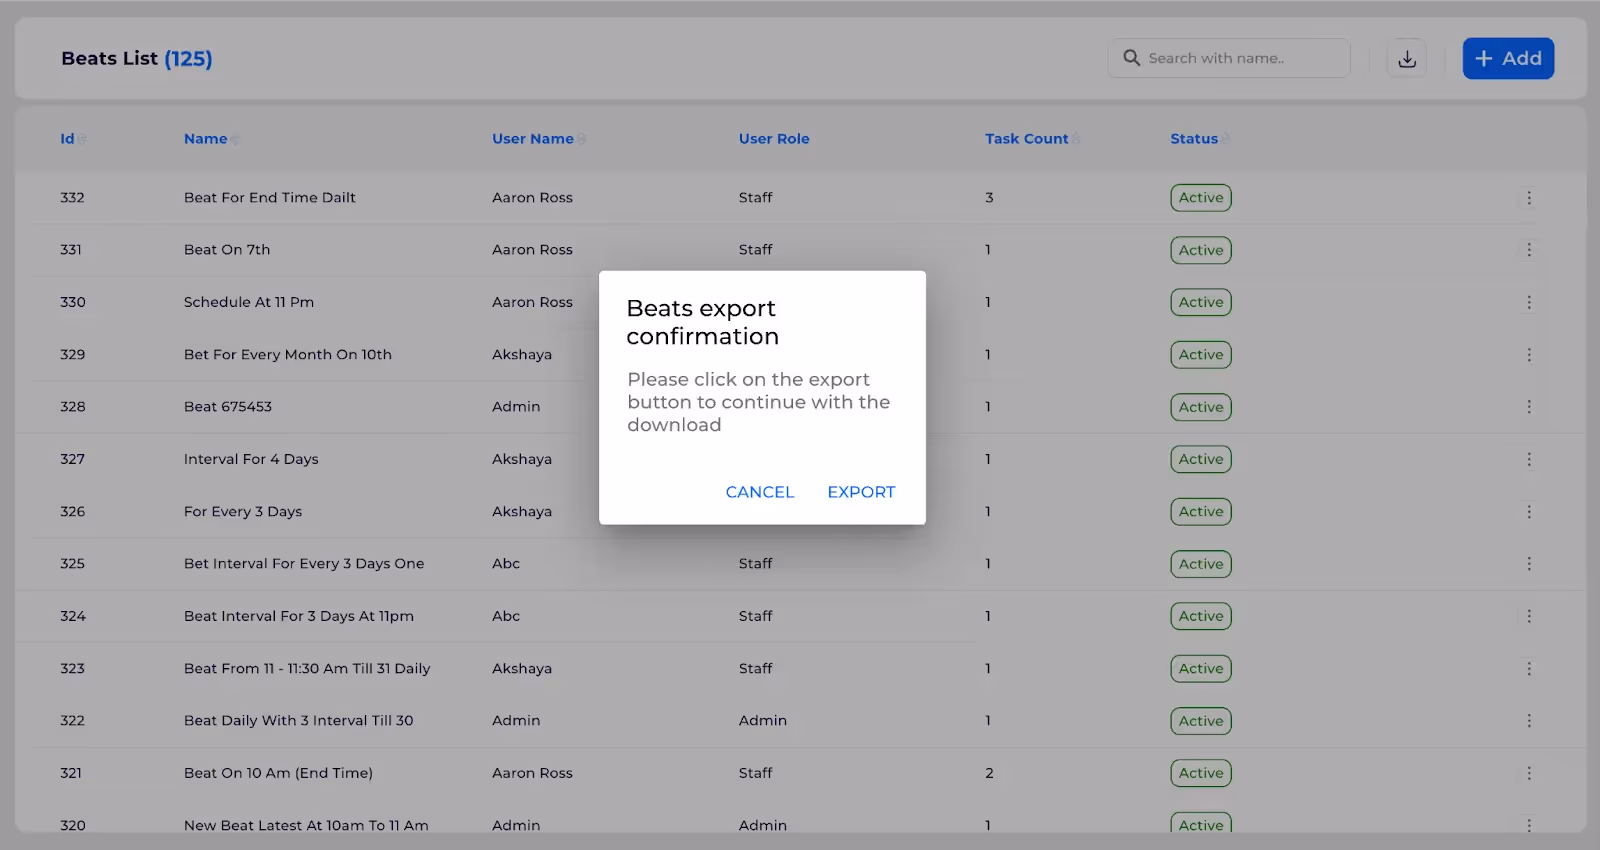
Task: Select 'Bet For Every Month On 10th'
Action: [x=288, y=355]
